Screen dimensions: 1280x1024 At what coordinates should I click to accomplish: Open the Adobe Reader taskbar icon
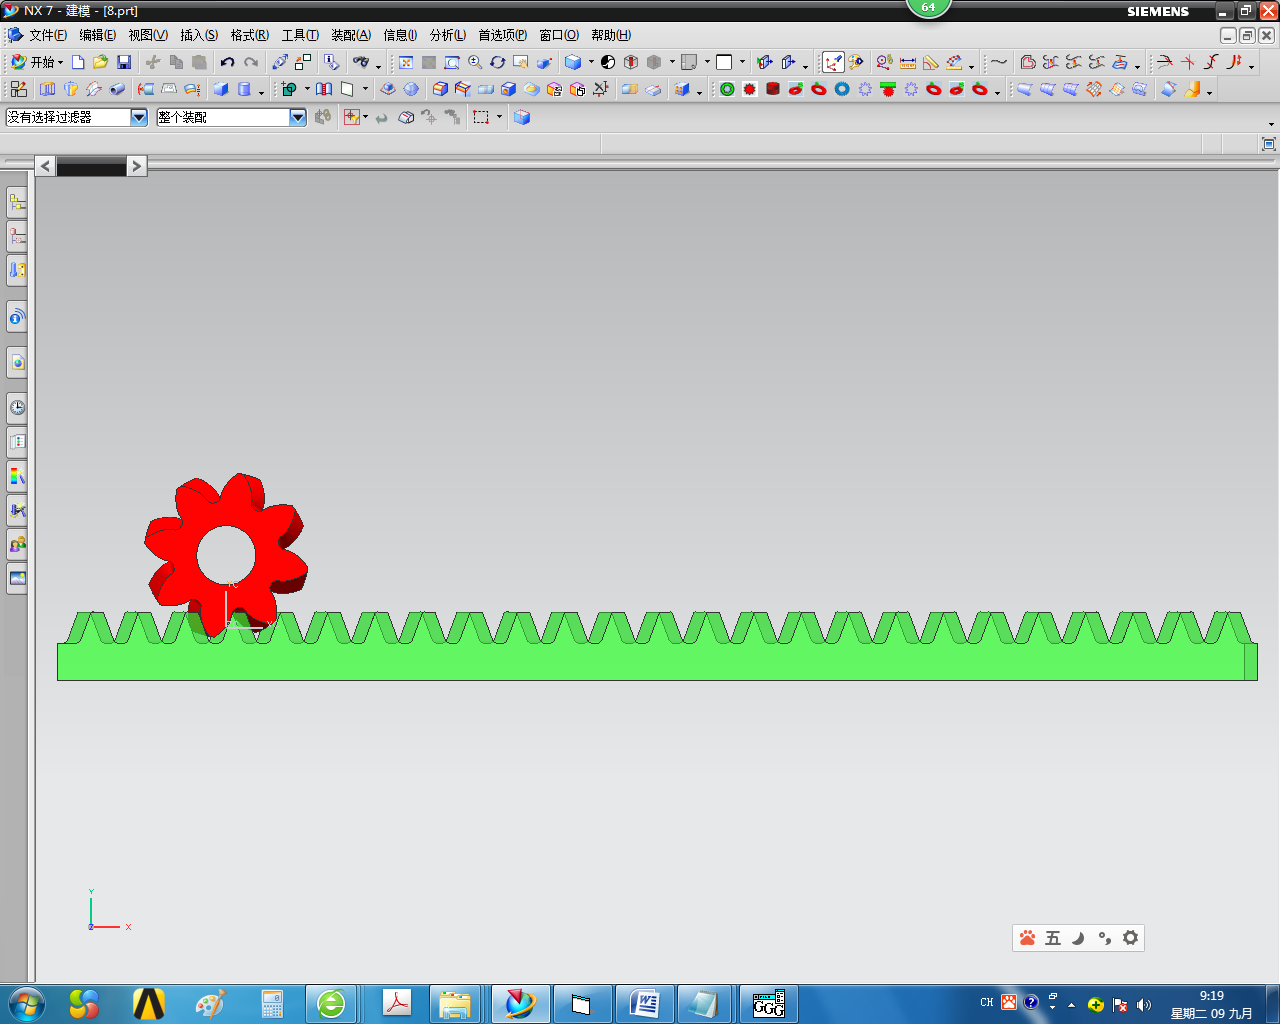tap(397, 1003)
